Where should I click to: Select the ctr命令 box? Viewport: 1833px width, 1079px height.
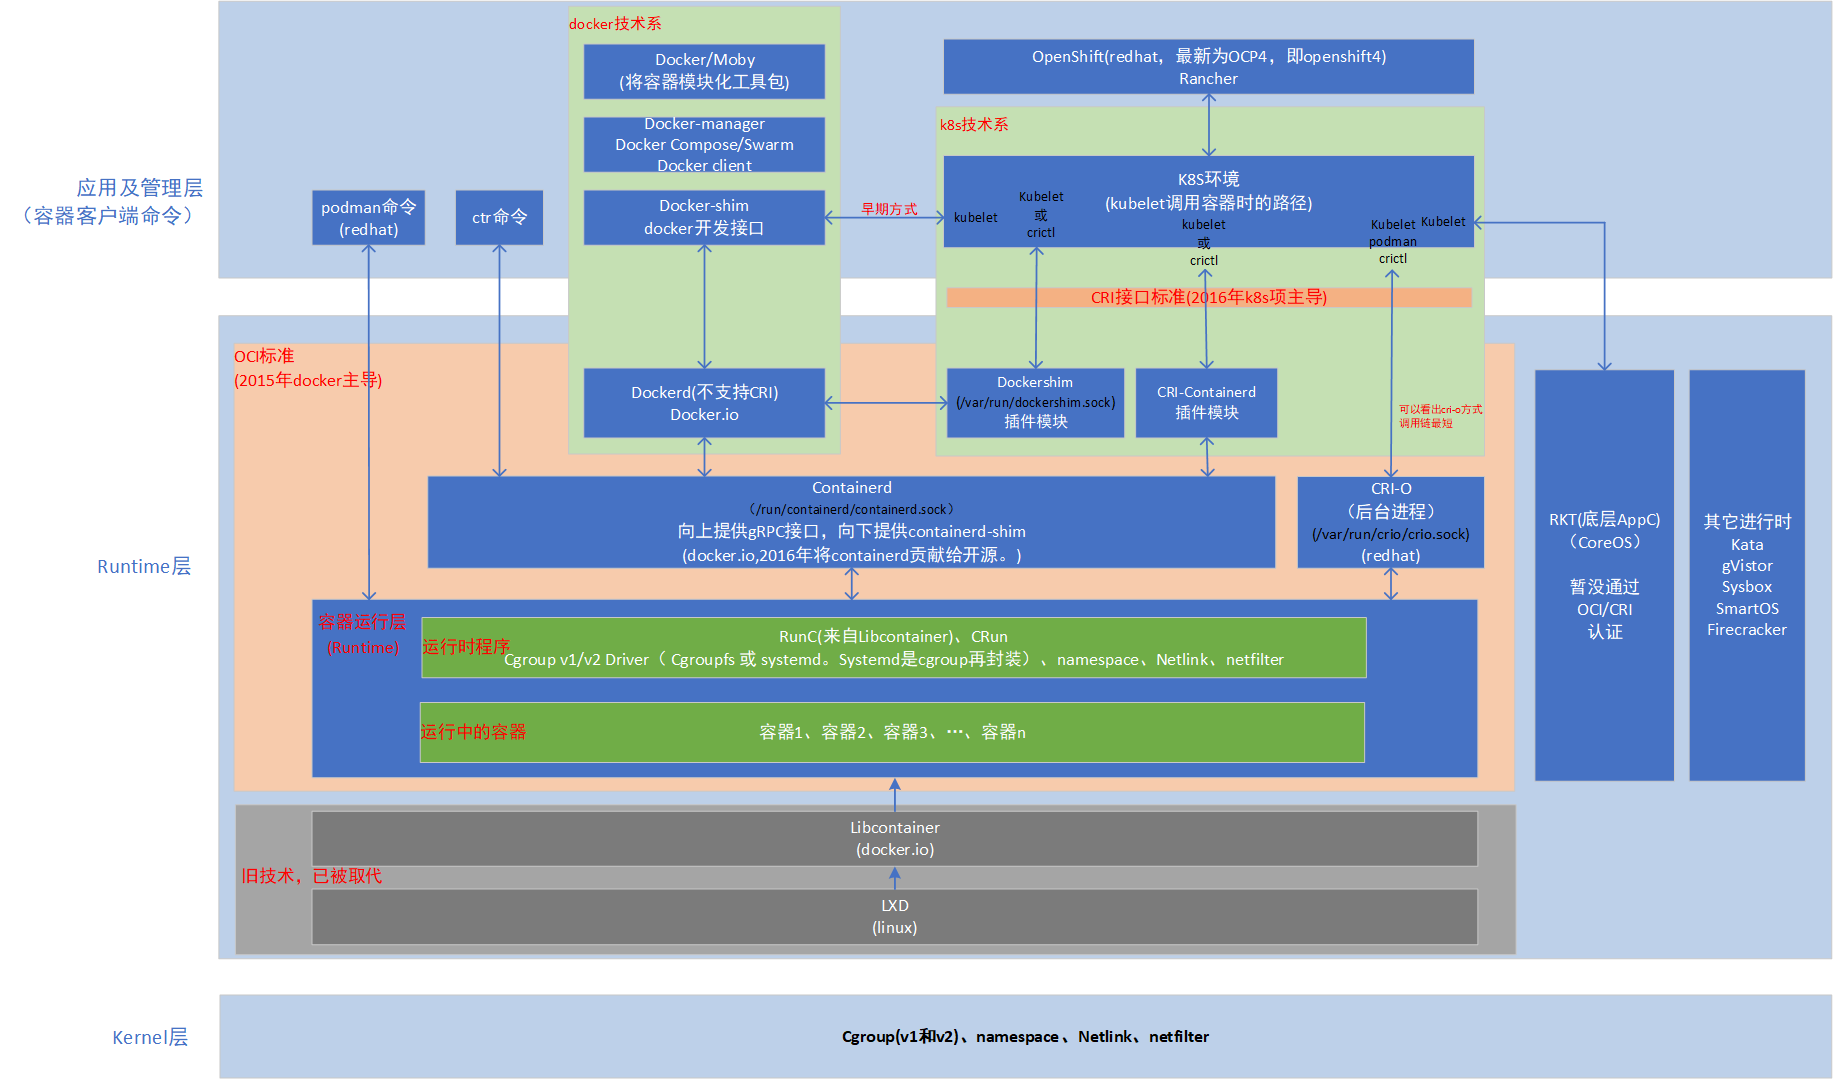499,217
